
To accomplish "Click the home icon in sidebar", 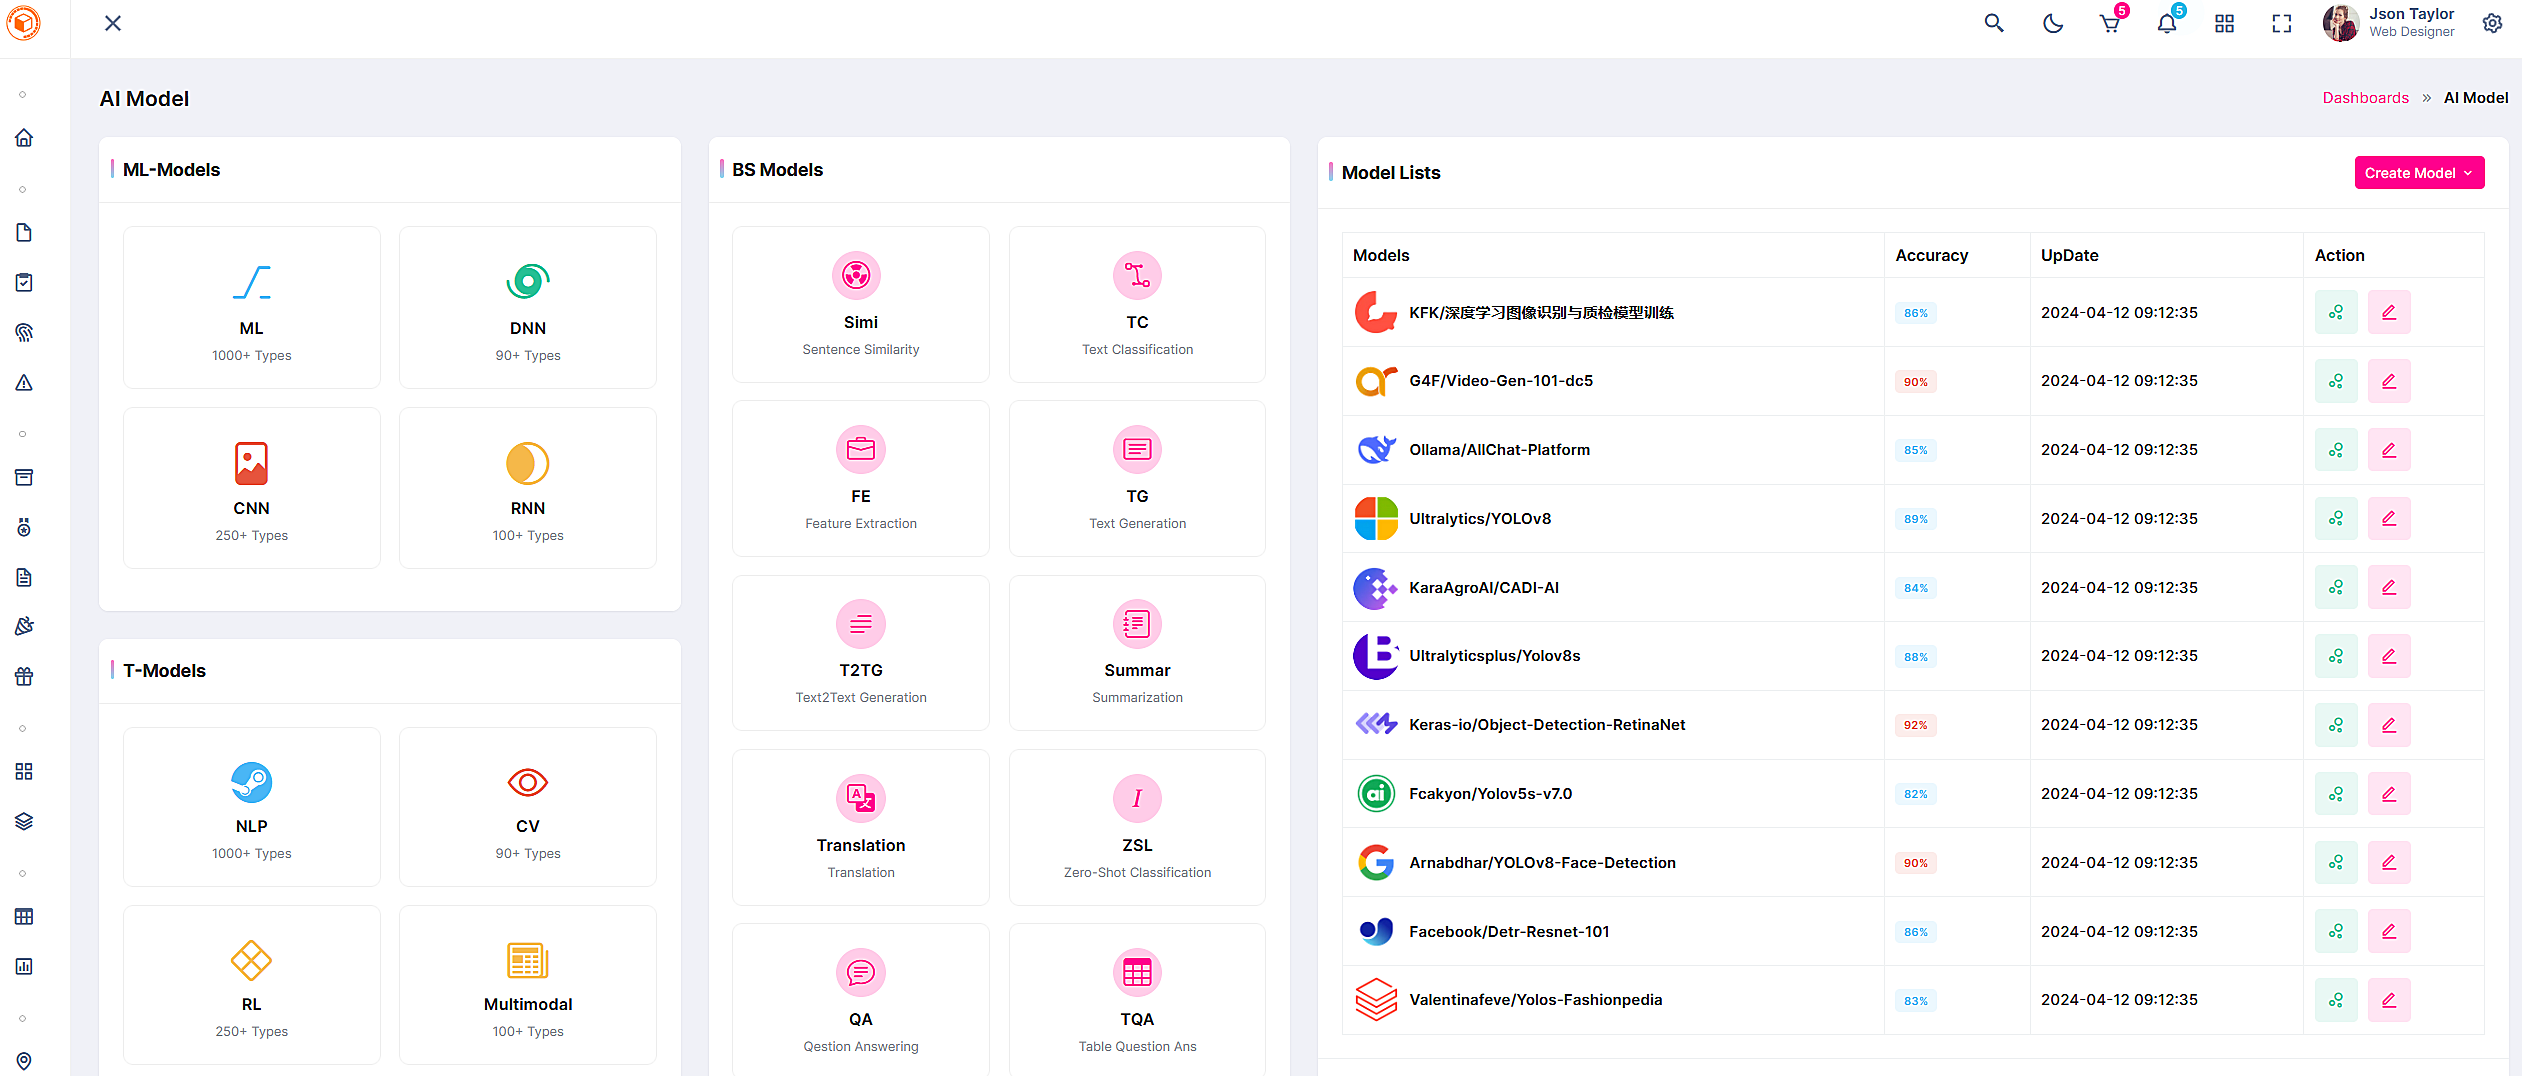I will [x=24, y=138].
